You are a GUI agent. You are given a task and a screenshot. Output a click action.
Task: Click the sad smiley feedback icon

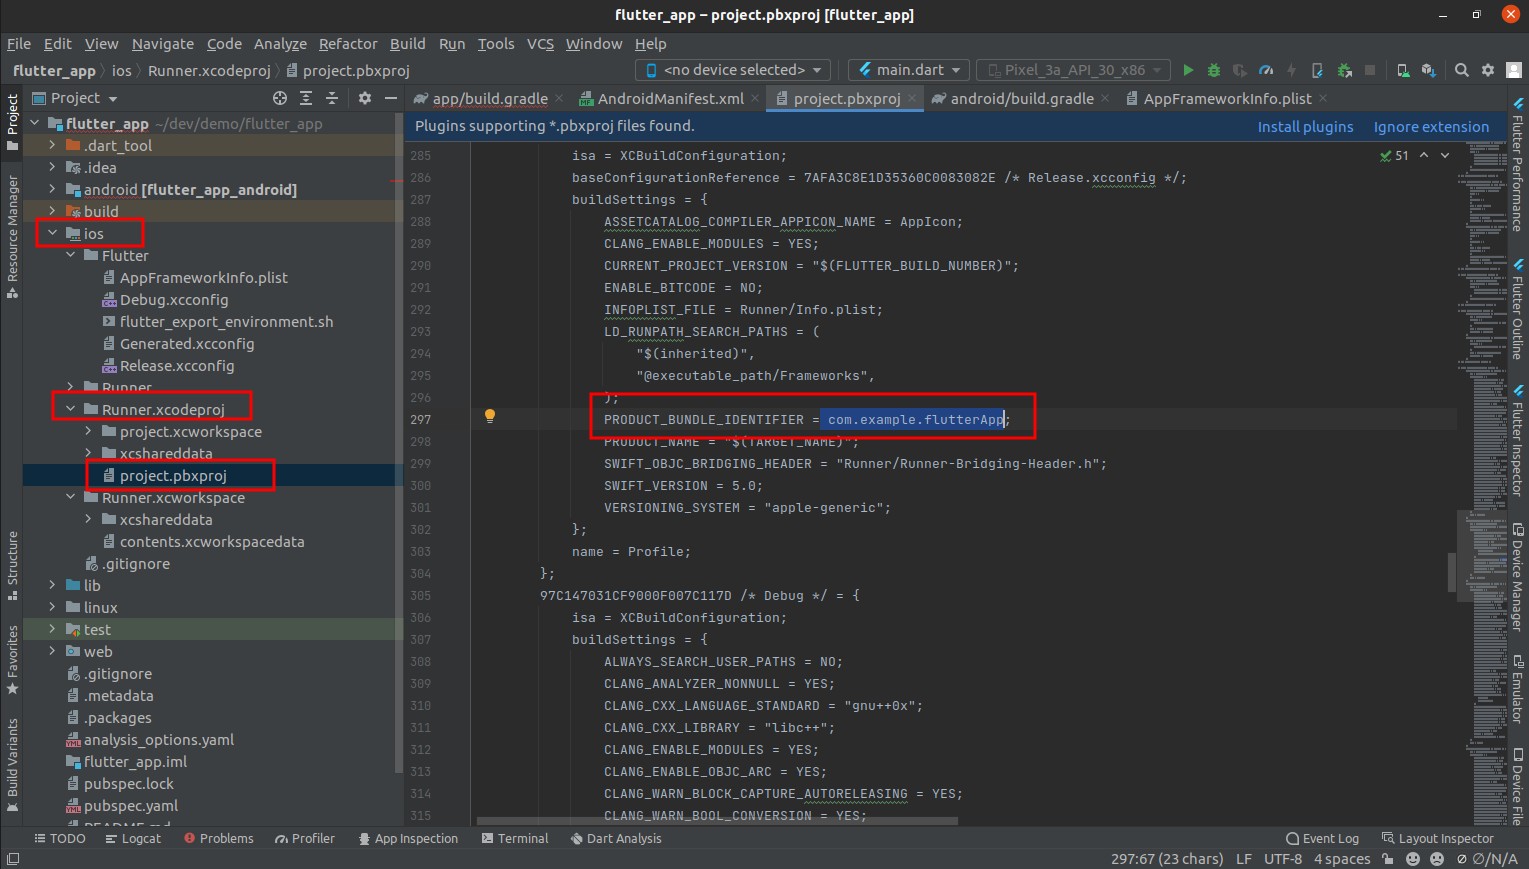tap(1437, 859)
